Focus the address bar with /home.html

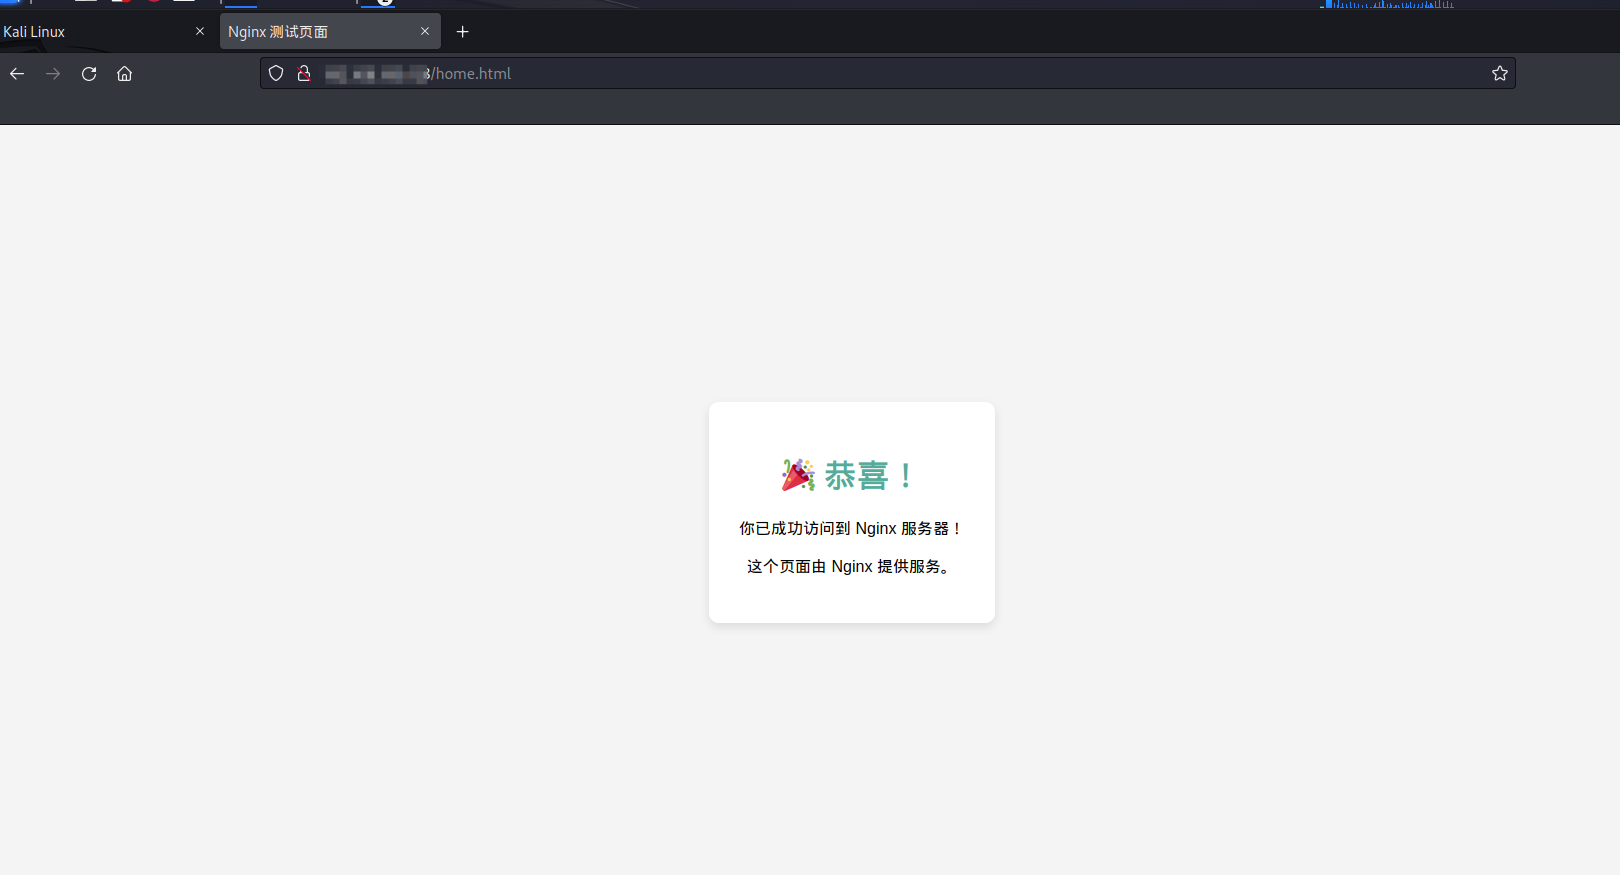coord(888,73)
